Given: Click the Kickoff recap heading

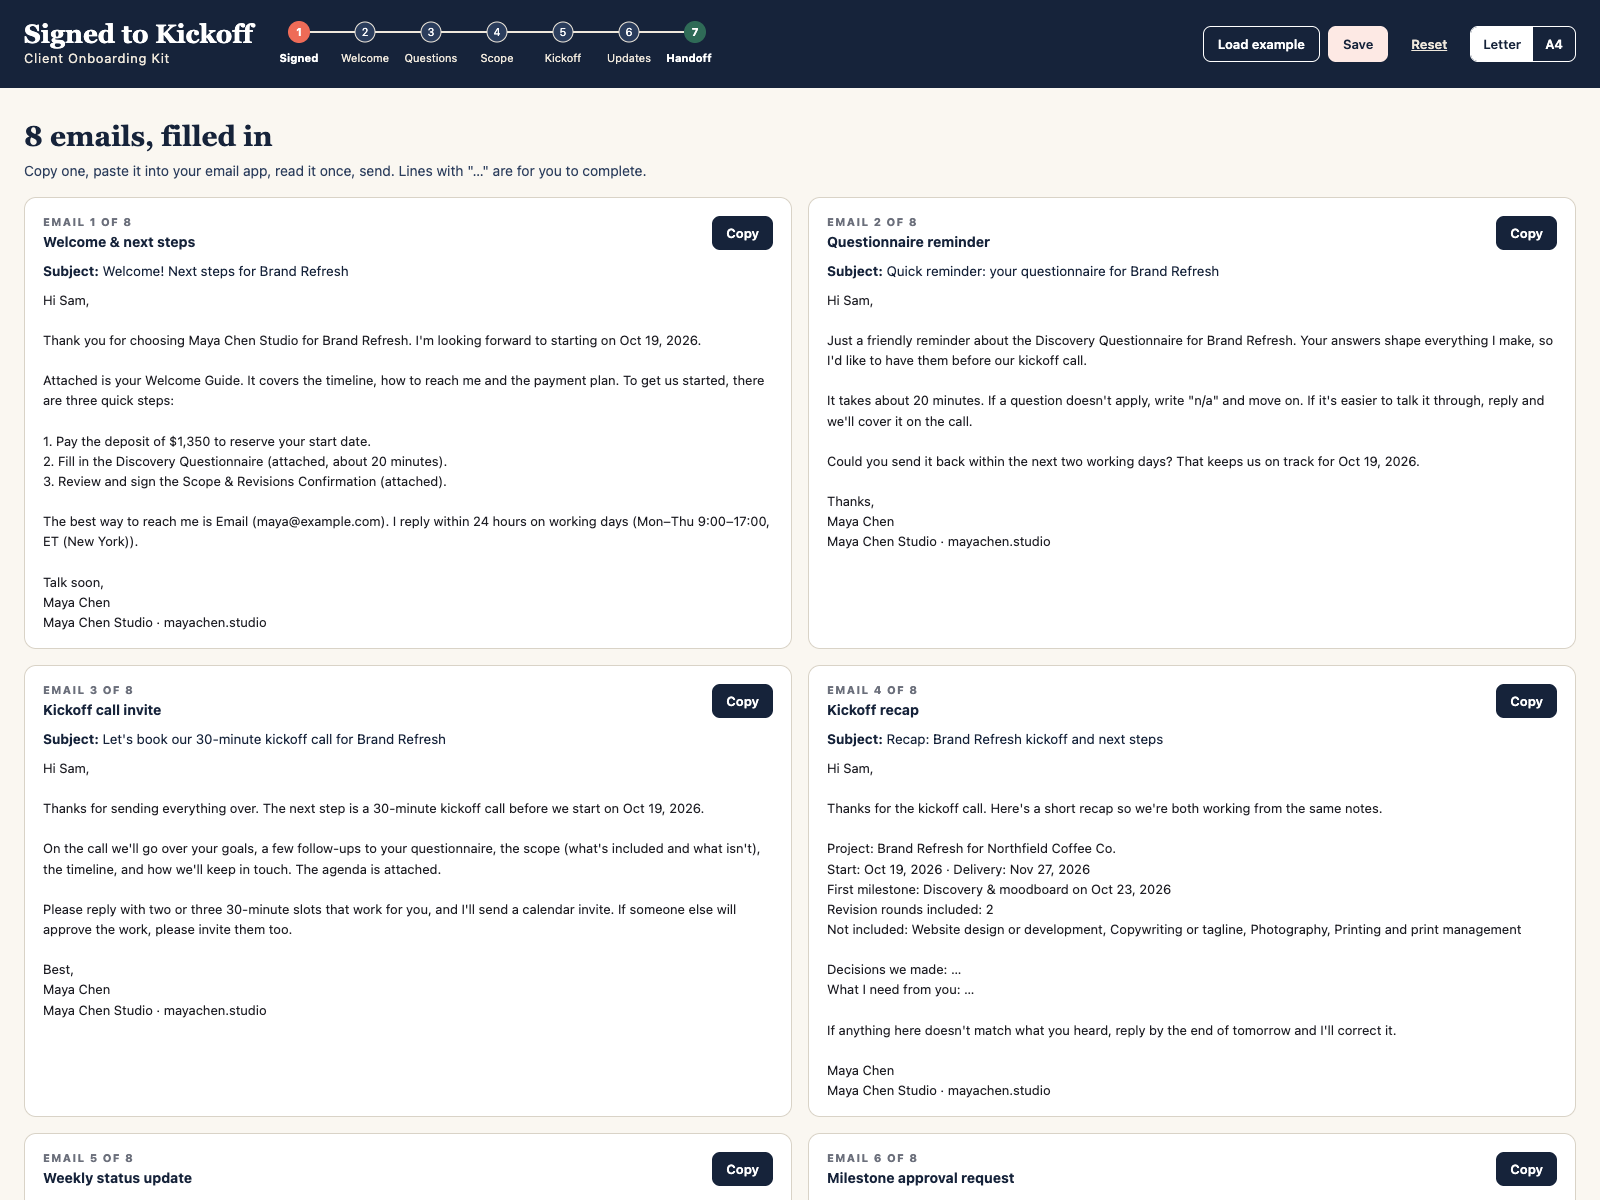Looking at the screenshot, I should (x=873, y=710).
